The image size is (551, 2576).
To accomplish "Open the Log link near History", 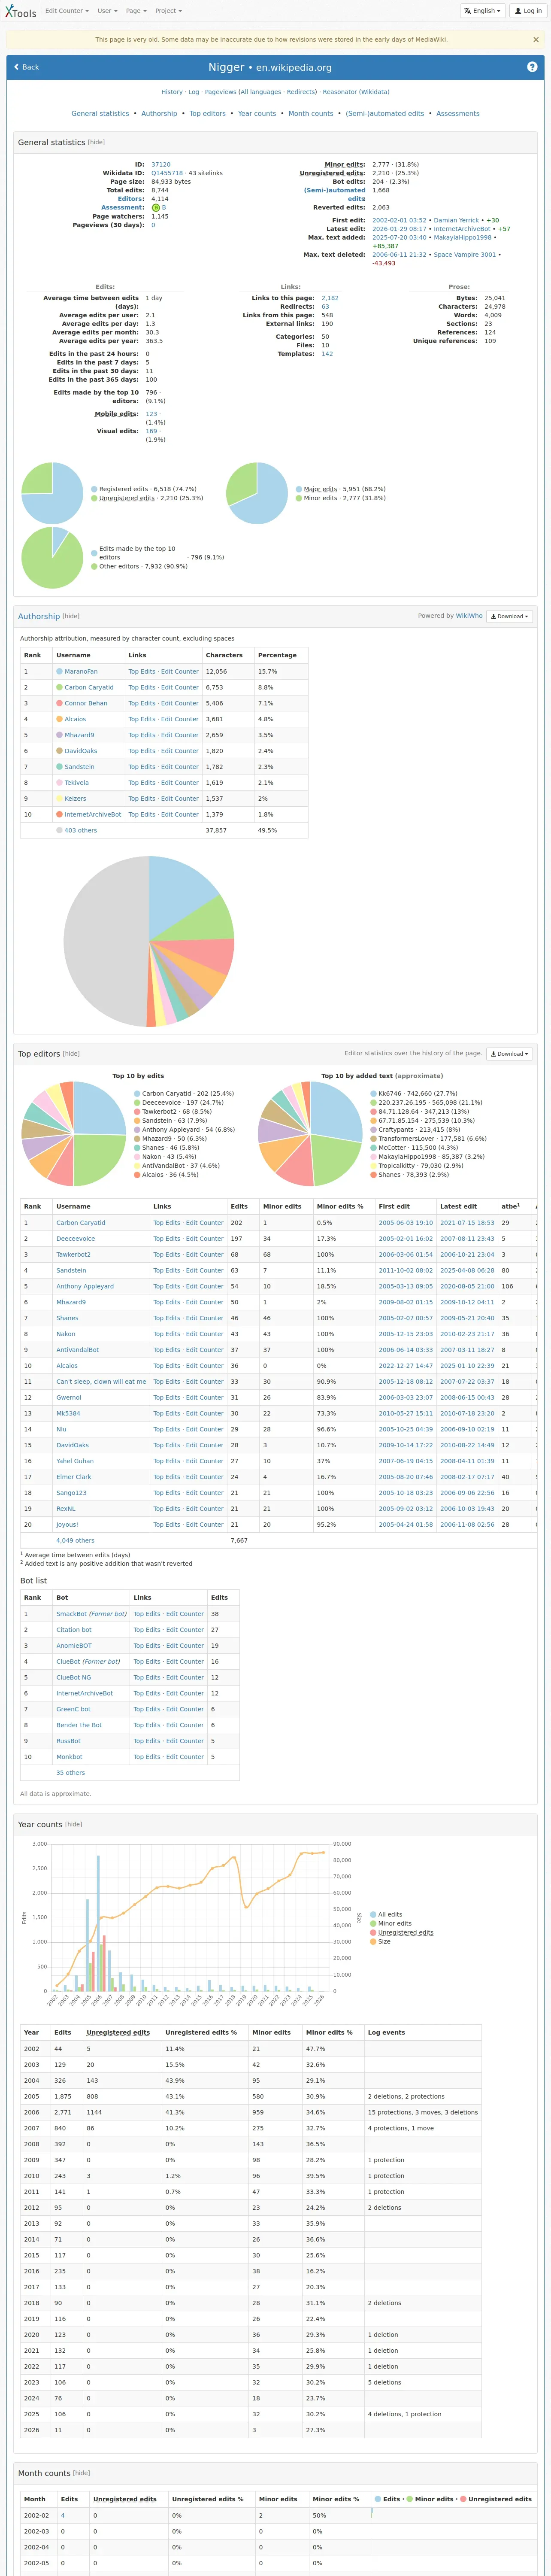I will pos(194,92).
